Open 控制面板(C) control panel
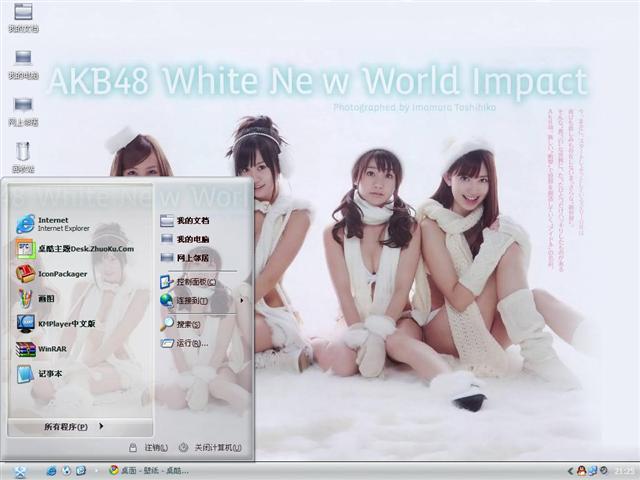 194,282
